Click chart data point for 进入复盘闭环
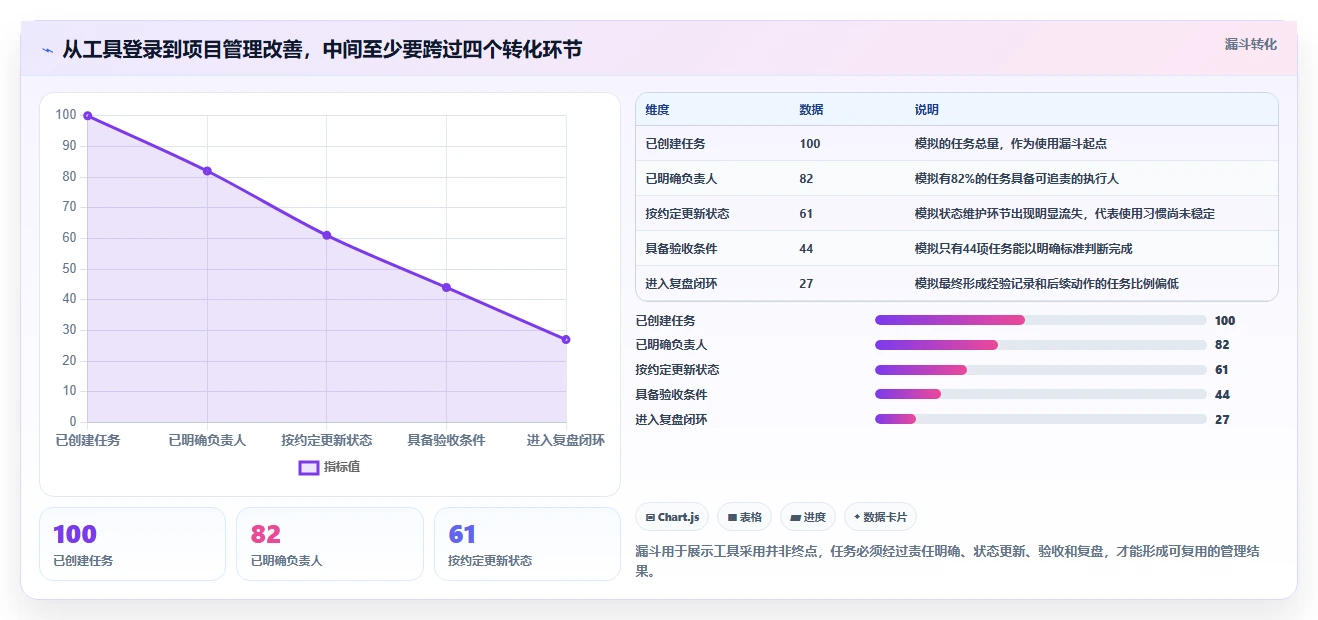 coord(566,339)
